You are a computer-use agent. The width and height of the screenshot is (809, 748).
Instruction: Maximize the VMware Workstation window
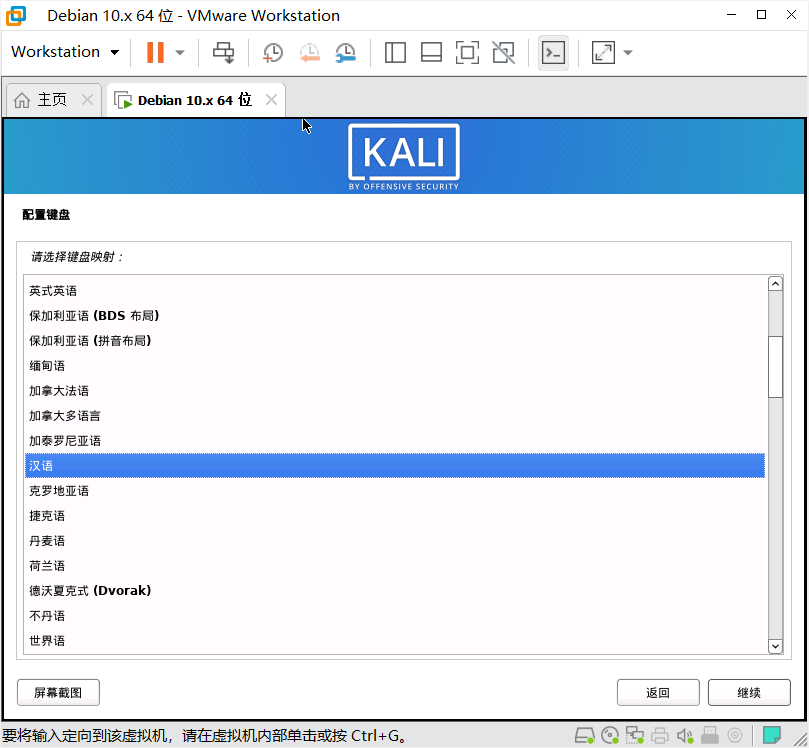pyautogui.click(x=761, y=14)
